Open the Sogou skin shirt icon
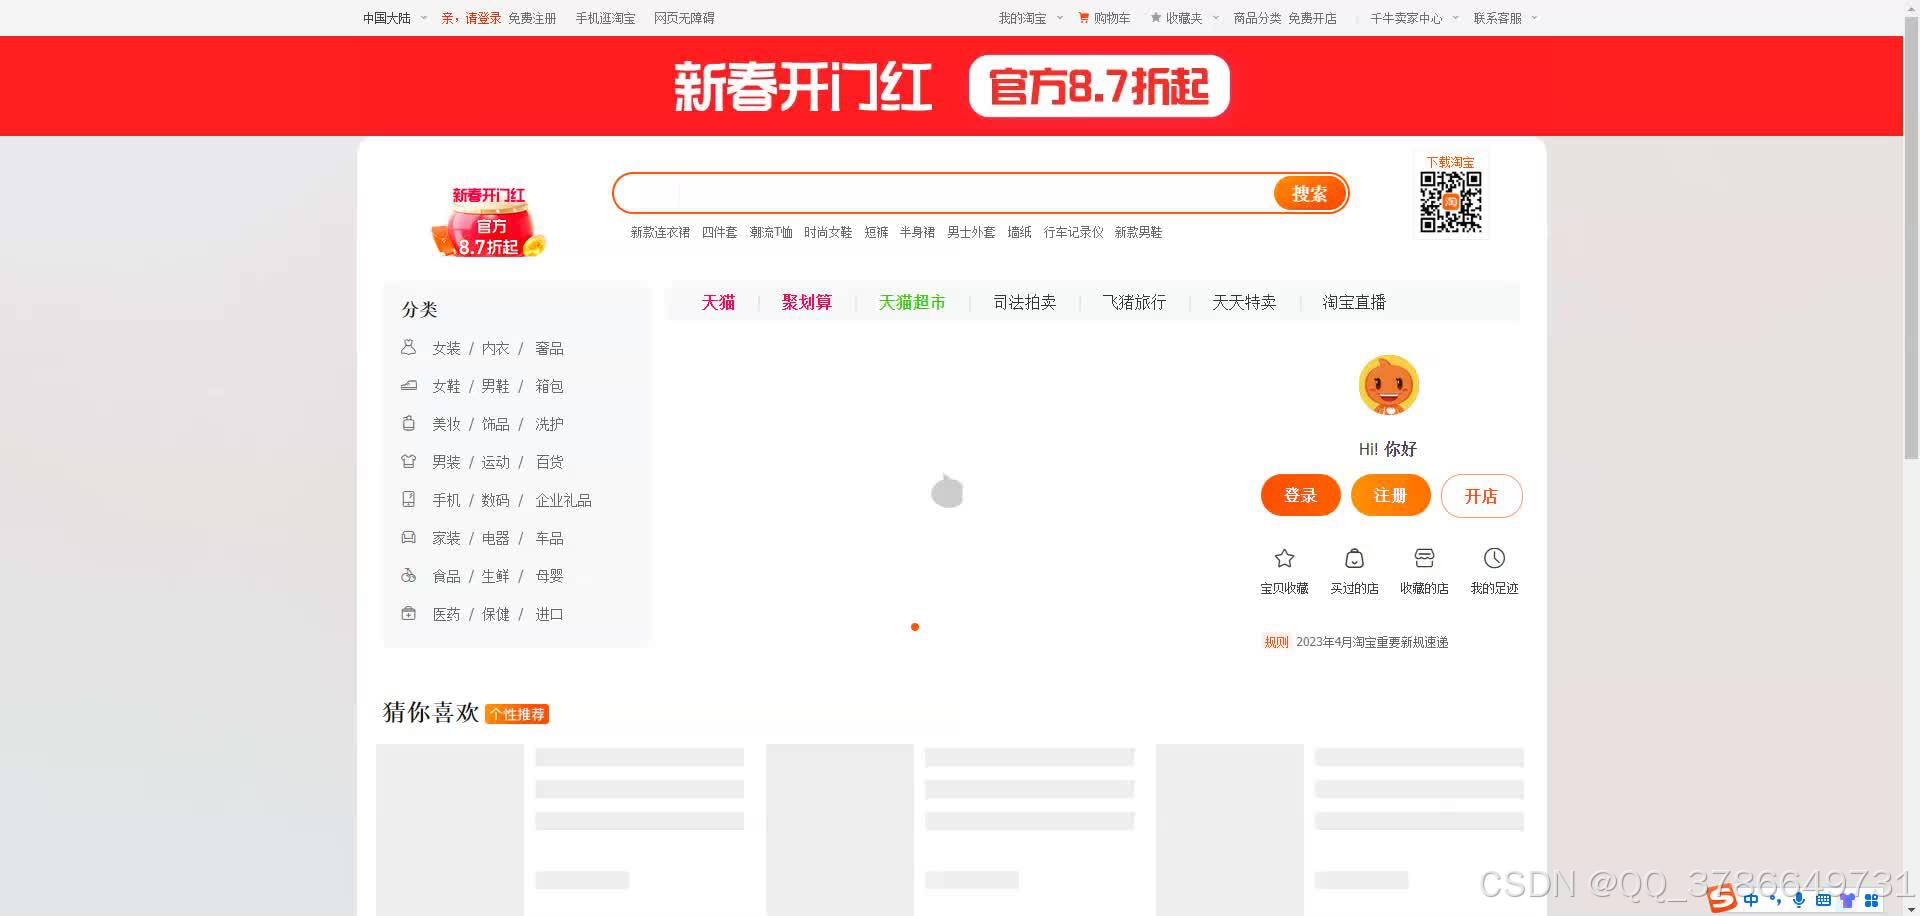This screenshot has height=916, width=1920. pos(1847,900)
